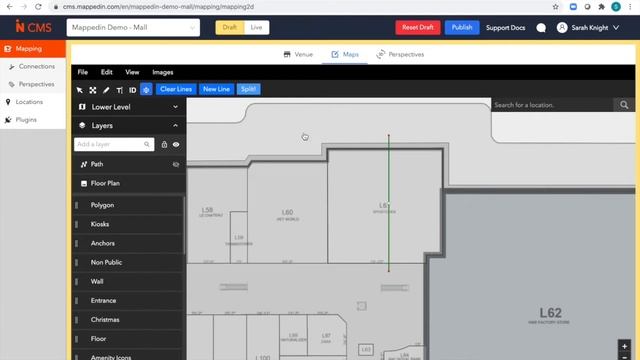This screenshot has height=360, width=640.
Task: Open Connections in the sidebar
Action: coord(33,66)
